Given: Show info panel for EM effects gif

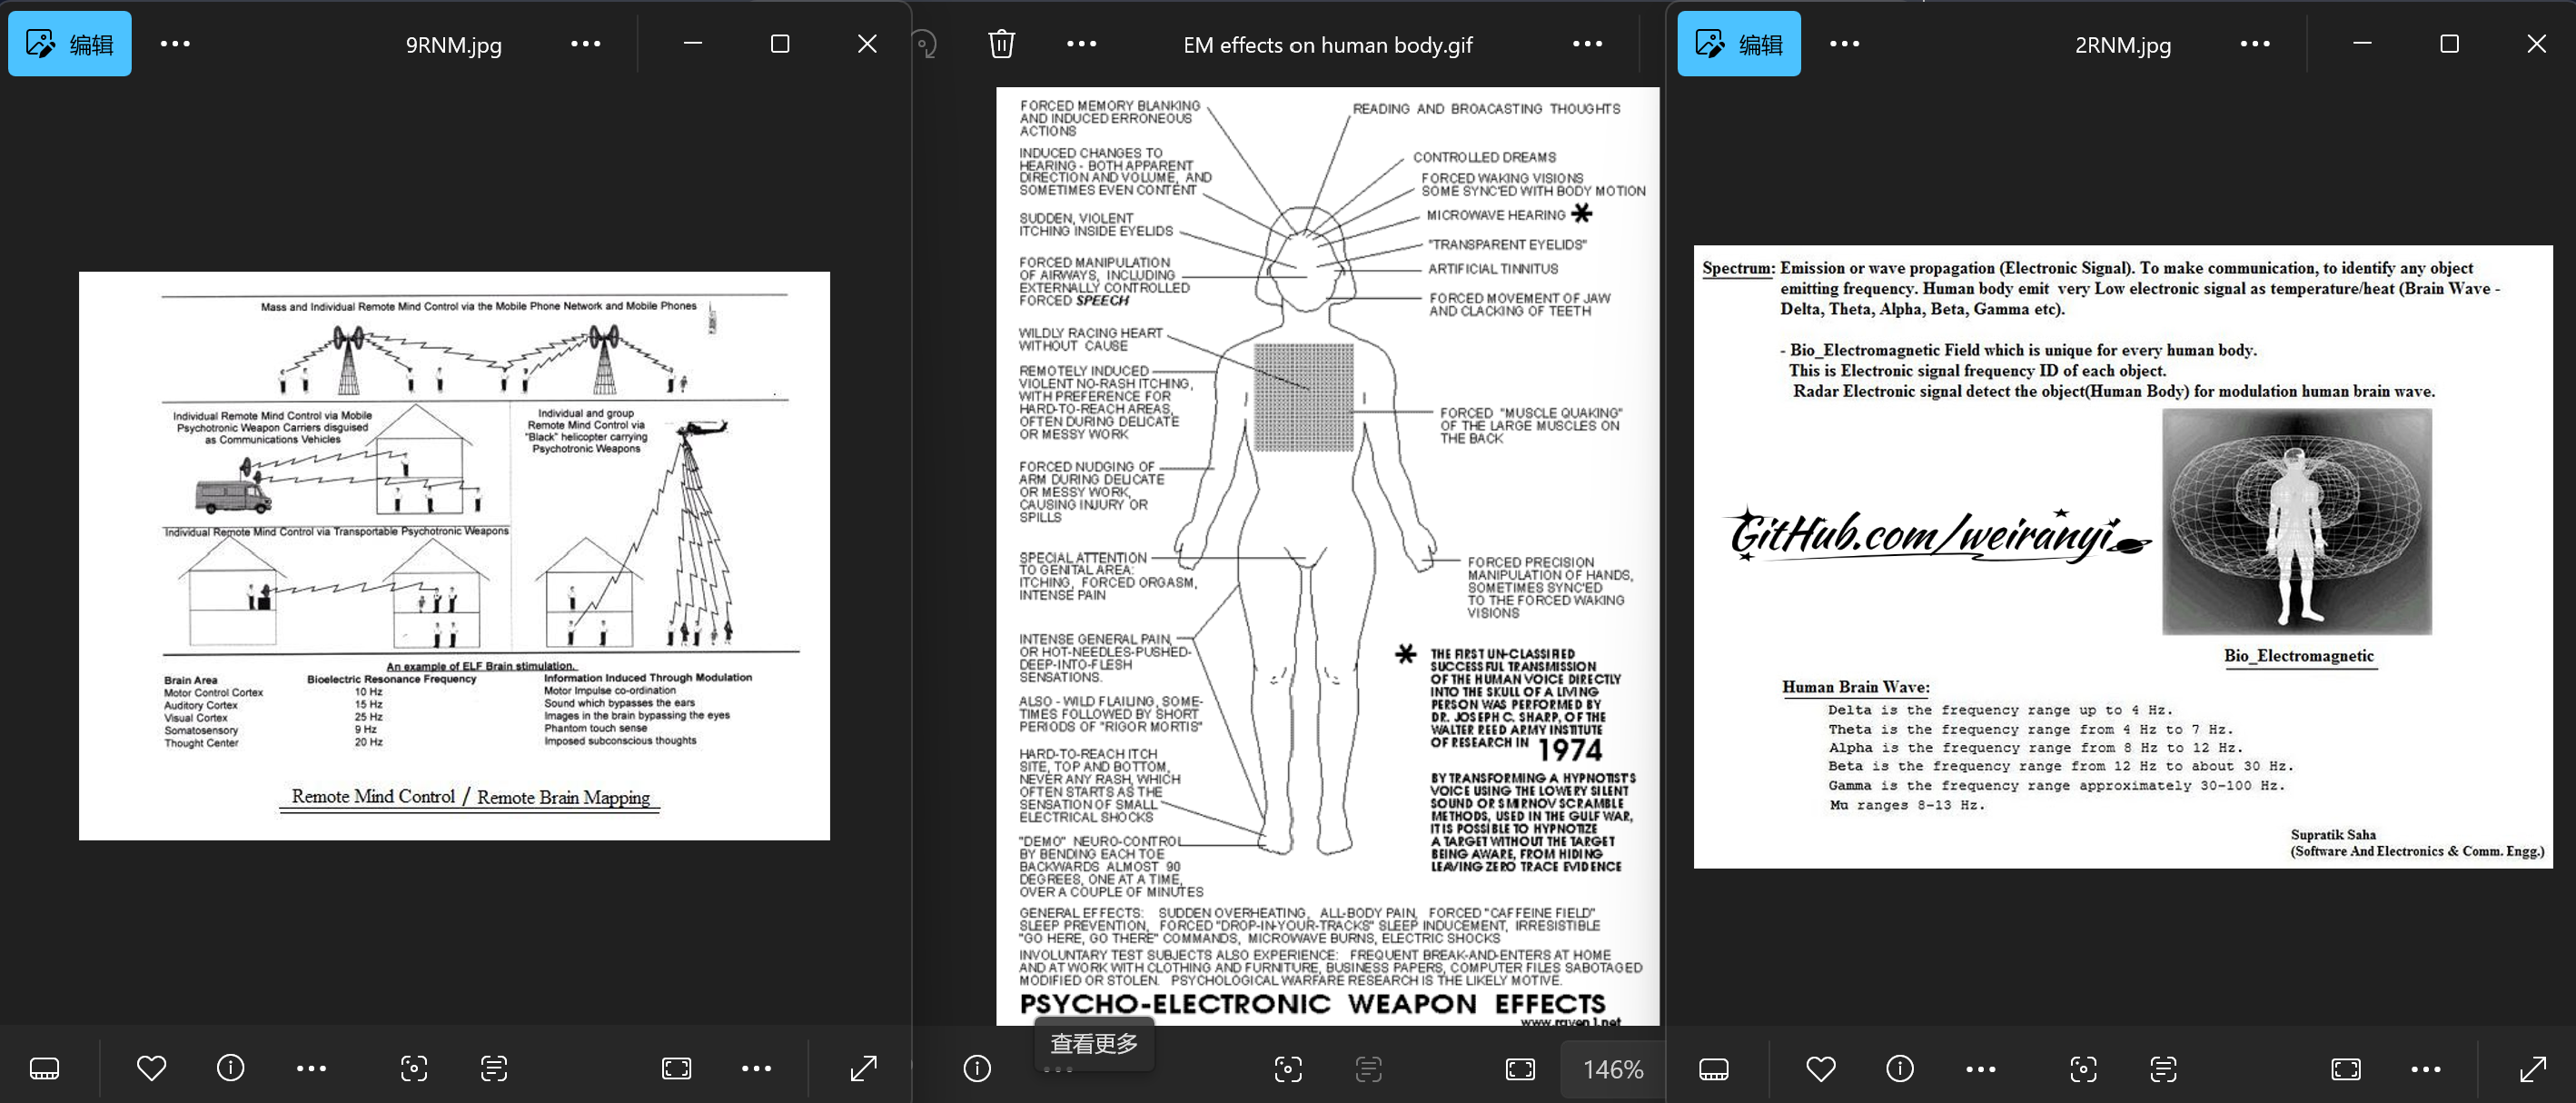Looking at the screenshot, I should click(977, 1068).
